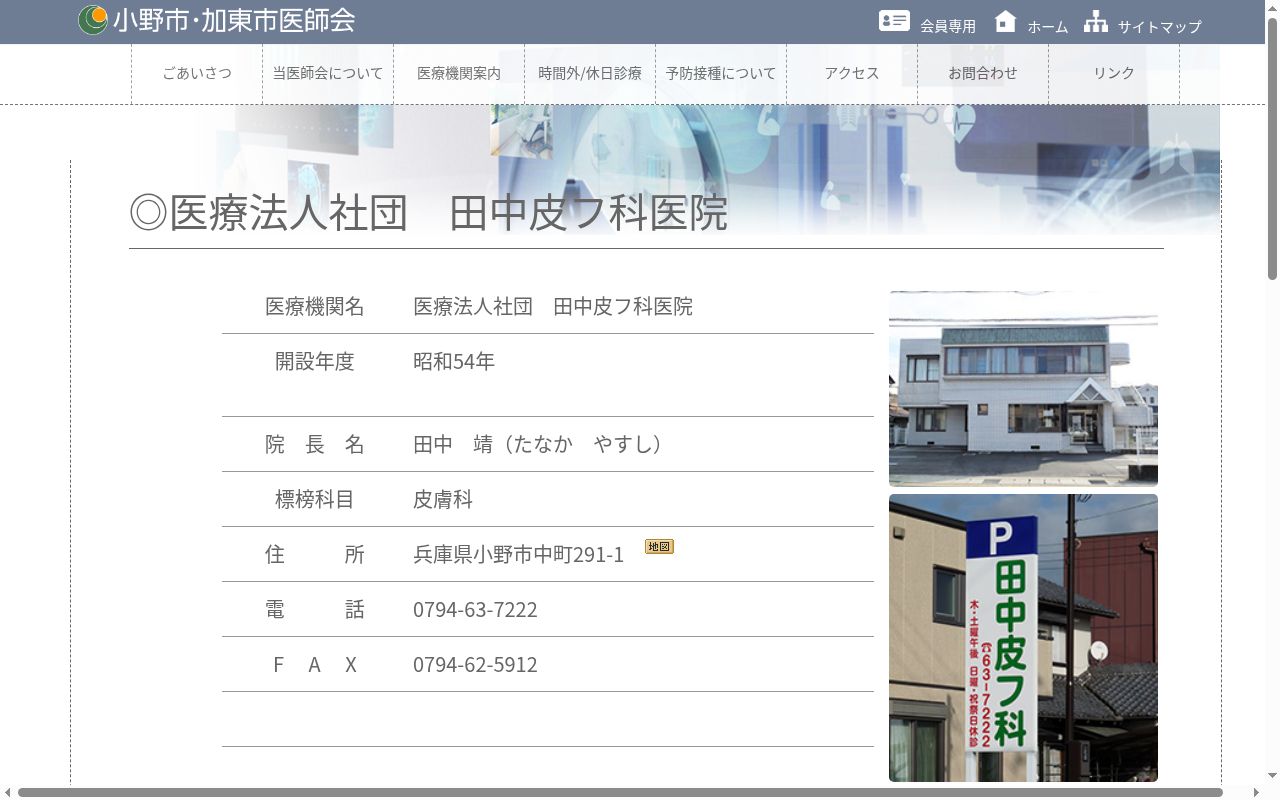Open the 会員専用 member card icon
Screen dimensions: 1280x800
pyautogui.click(x=894, y=20)
